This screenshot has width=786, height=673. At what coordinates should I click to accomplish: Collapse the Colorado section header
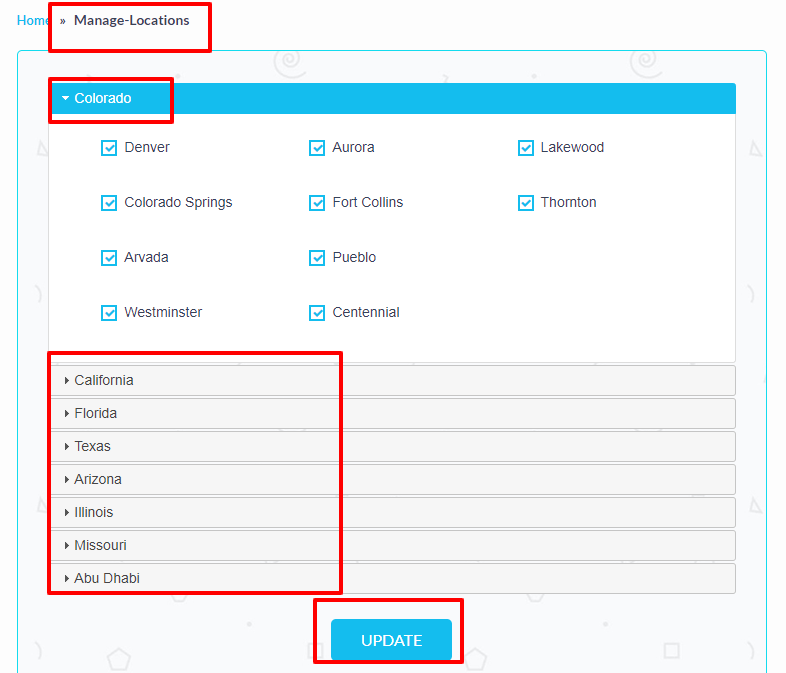click(103, 99)
